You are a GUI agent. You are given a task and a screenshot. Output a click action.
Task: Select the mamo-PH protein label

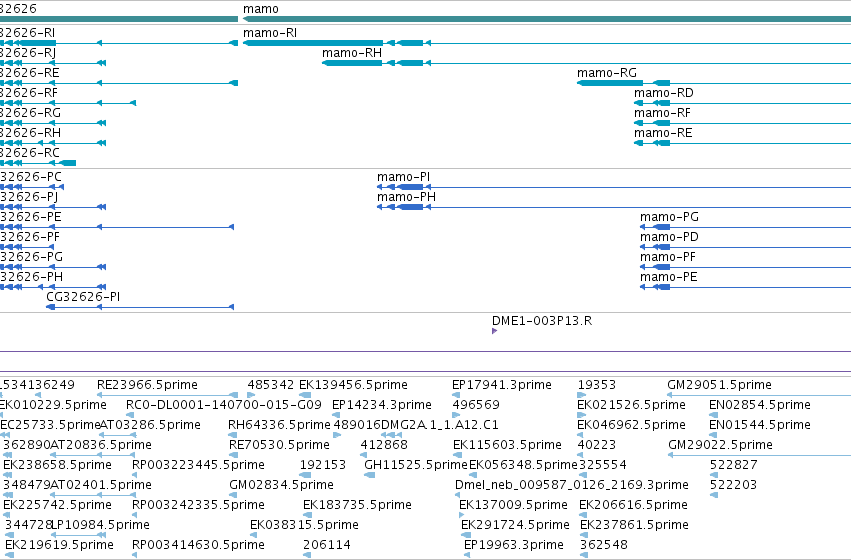(407, 197)
